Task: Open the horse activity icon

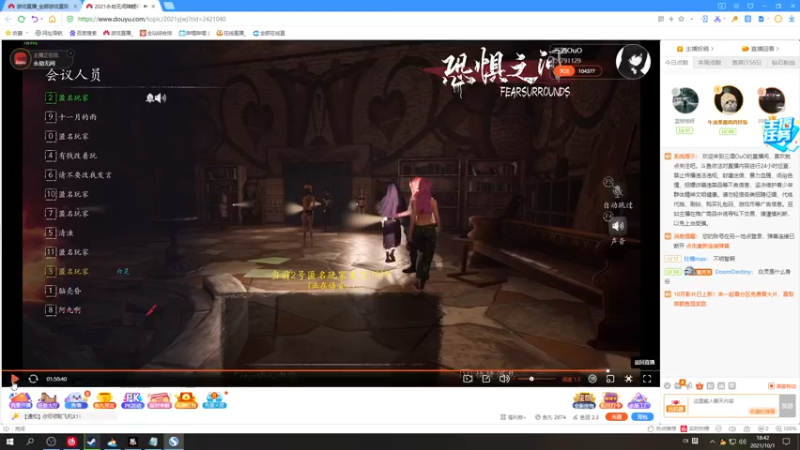Action: pos(48,401)
